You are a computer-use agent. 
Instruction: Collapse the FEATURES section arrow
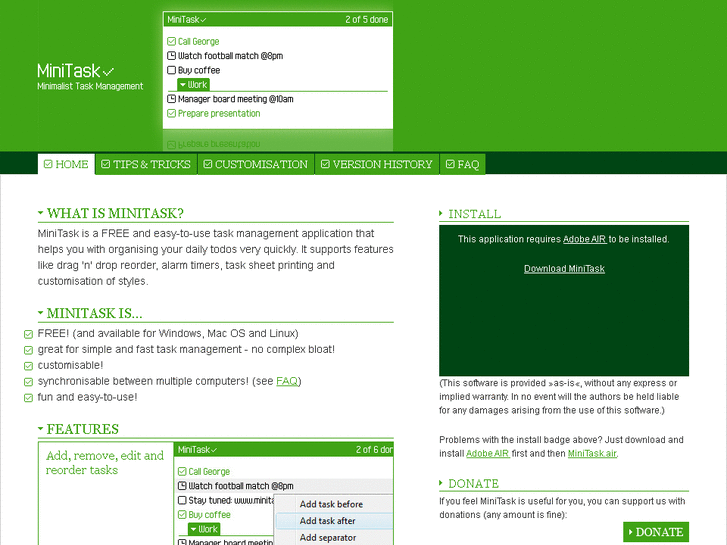point(41,429)
